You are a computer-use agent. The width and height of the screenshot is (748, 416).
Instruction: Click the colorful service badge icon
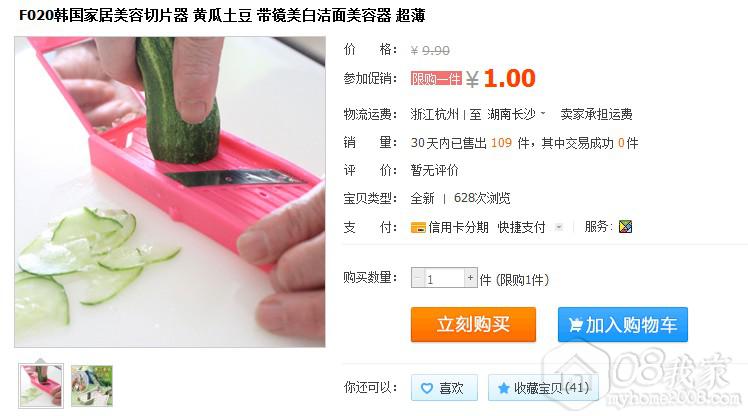click(625, 227)
